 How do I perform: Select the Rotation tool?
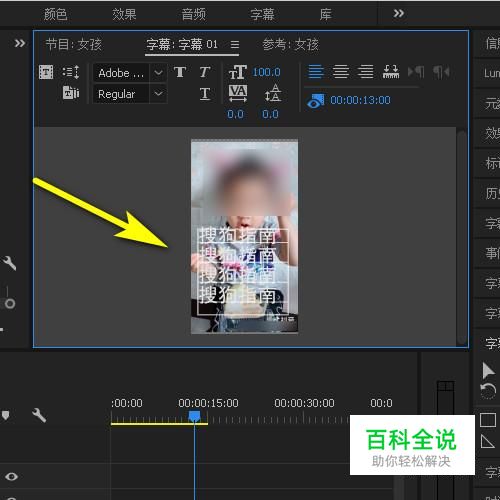coord(488,391)
